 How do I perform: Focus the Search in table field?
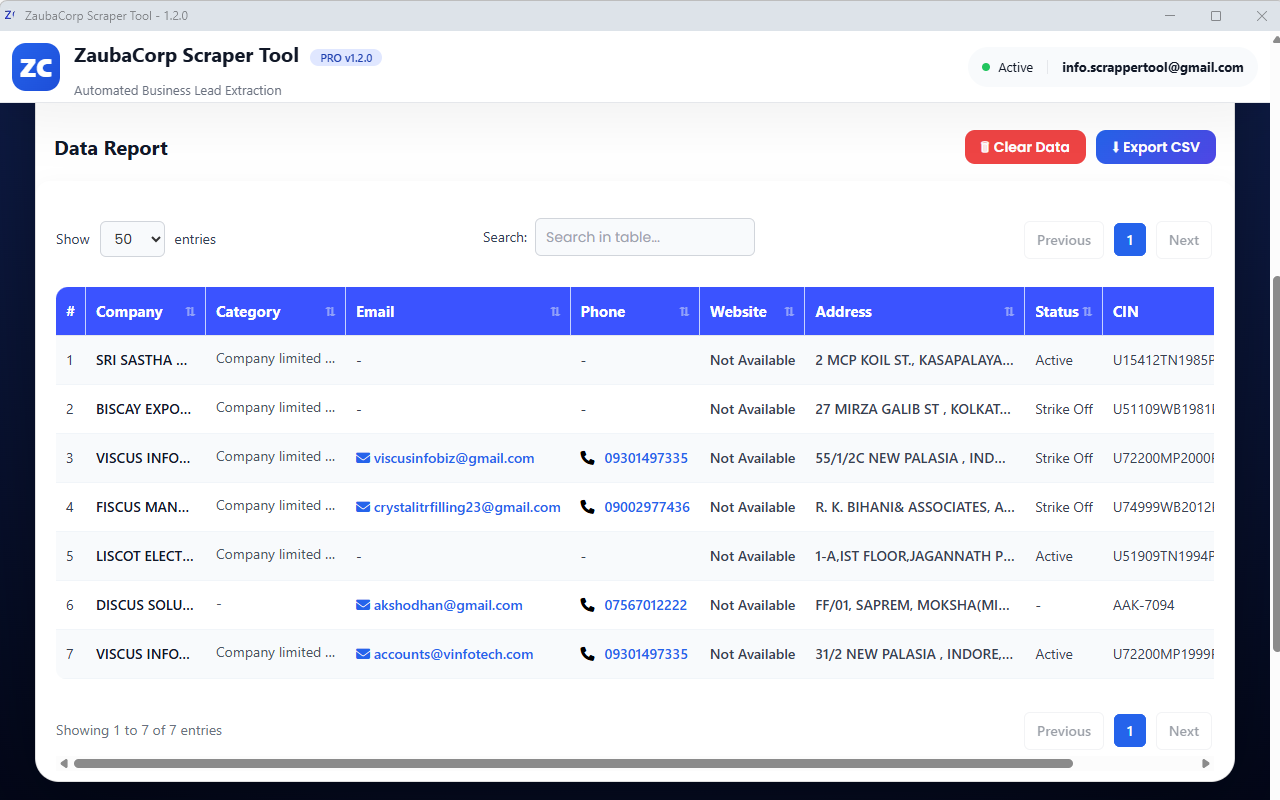(x=645, y=237)
